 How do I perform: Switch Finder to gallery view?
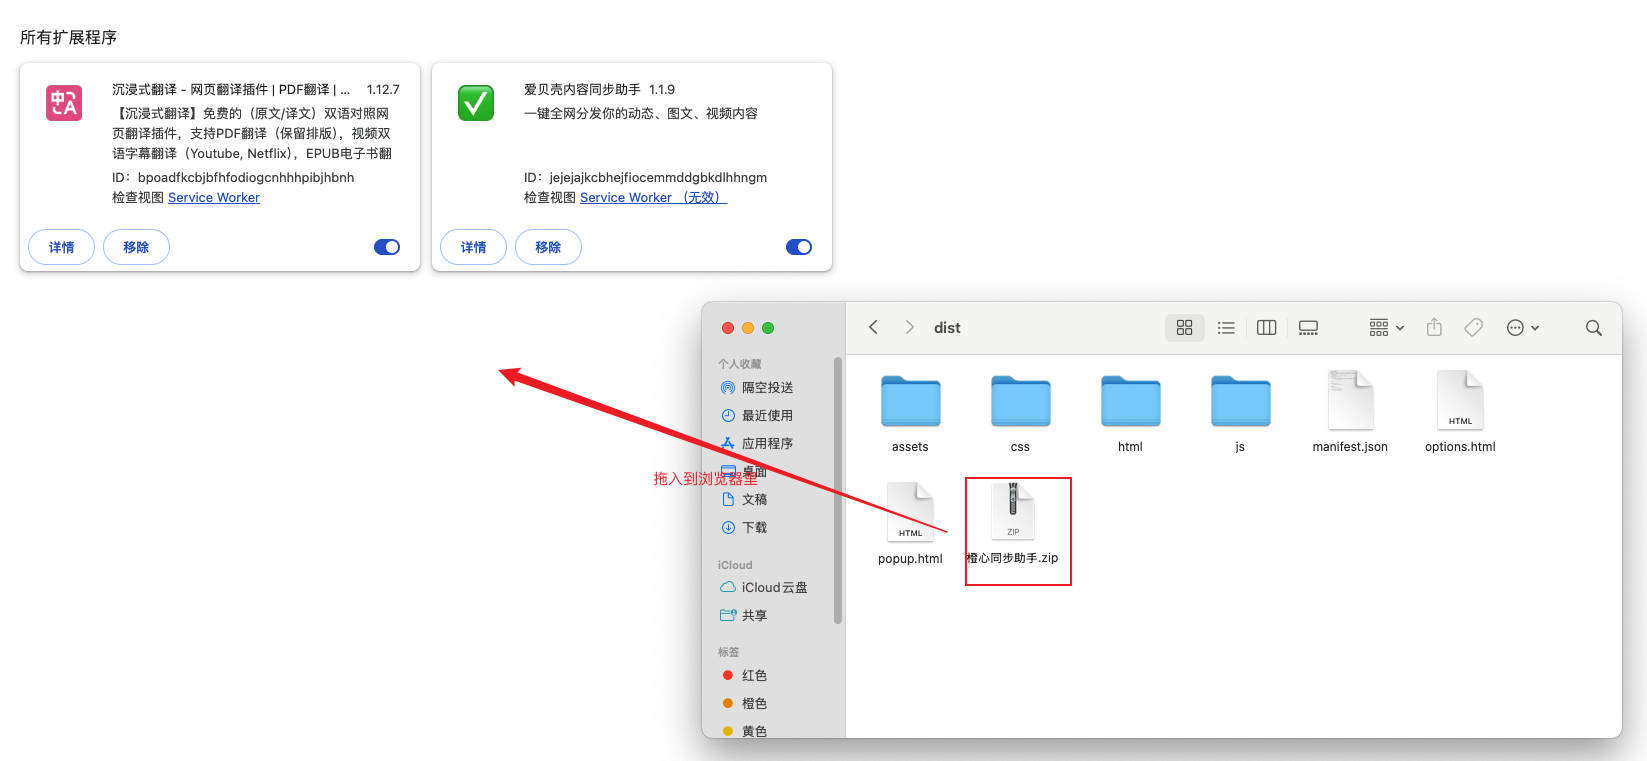[1308, 327]
